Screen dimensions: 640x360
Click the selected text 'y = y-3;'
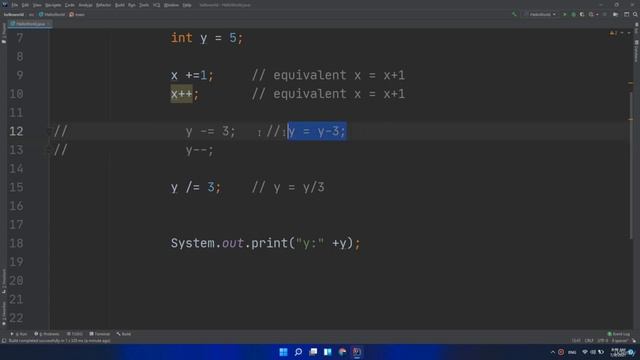pyautogui.click(x=317, y=131)
